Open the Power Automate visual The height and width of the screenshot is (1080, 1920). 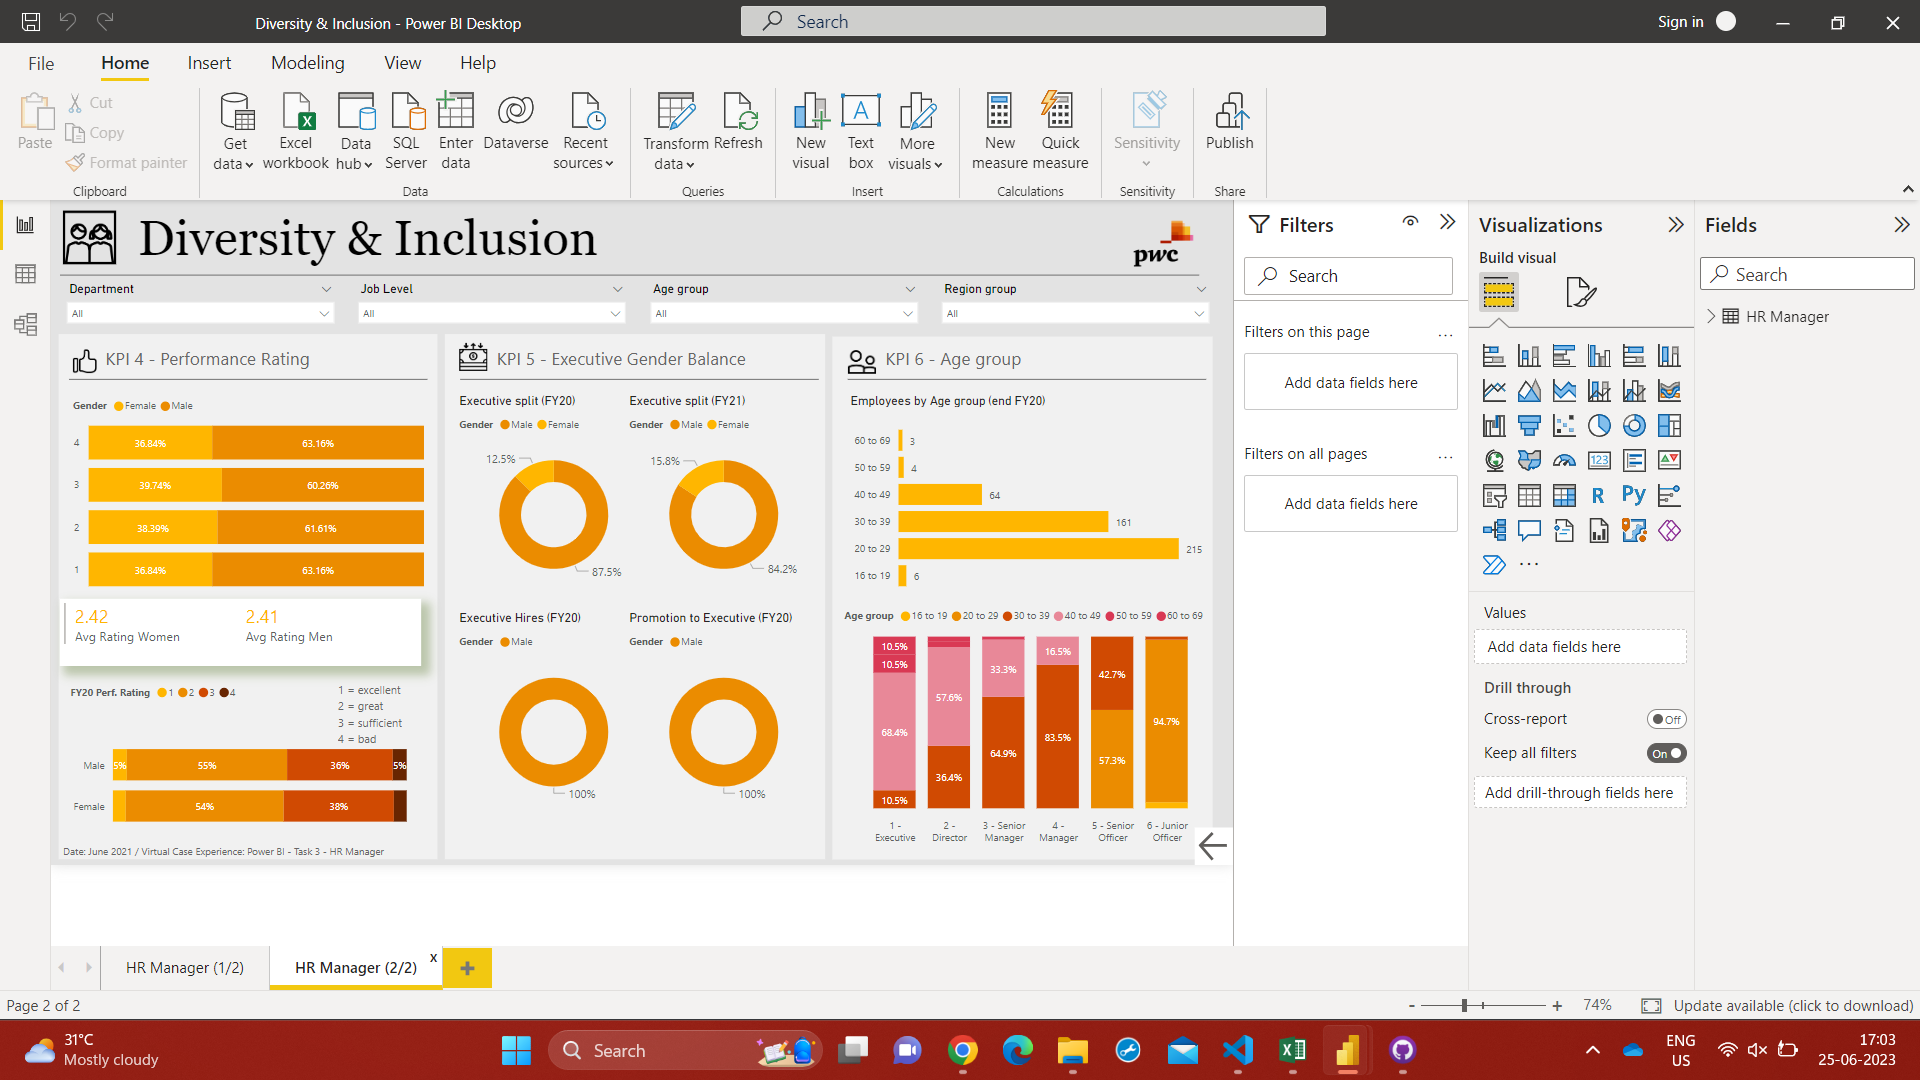pos(1494,564)
